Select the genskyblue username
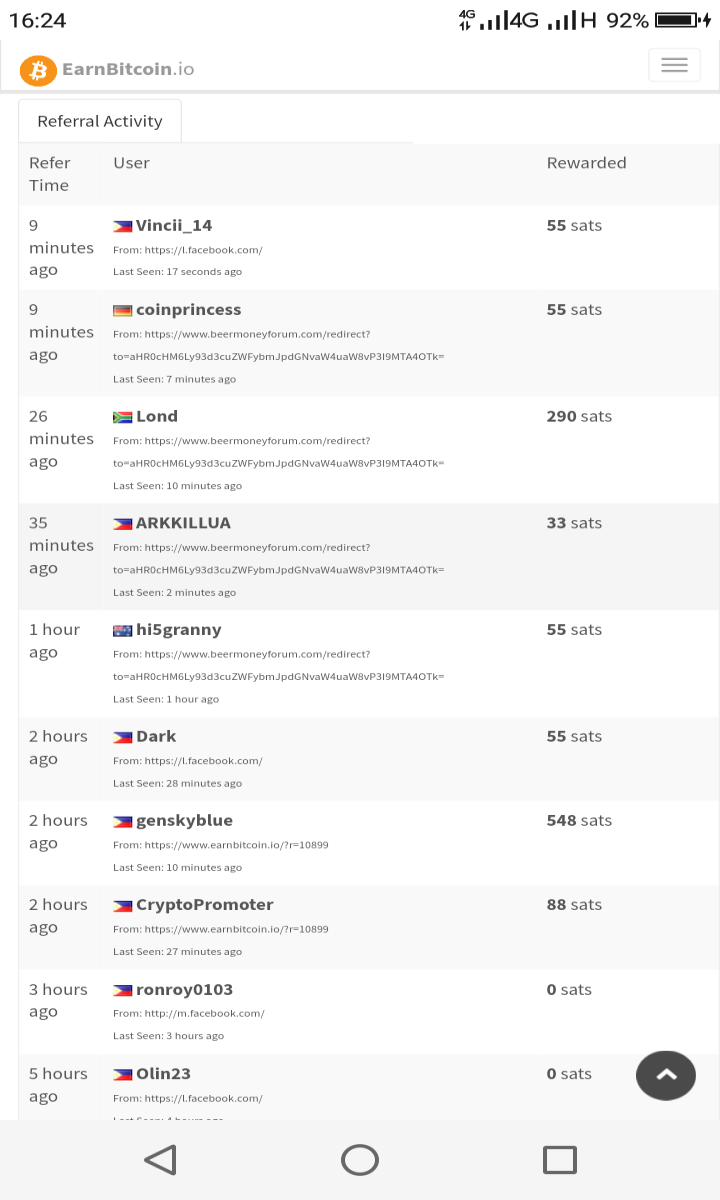 [184, 820]
